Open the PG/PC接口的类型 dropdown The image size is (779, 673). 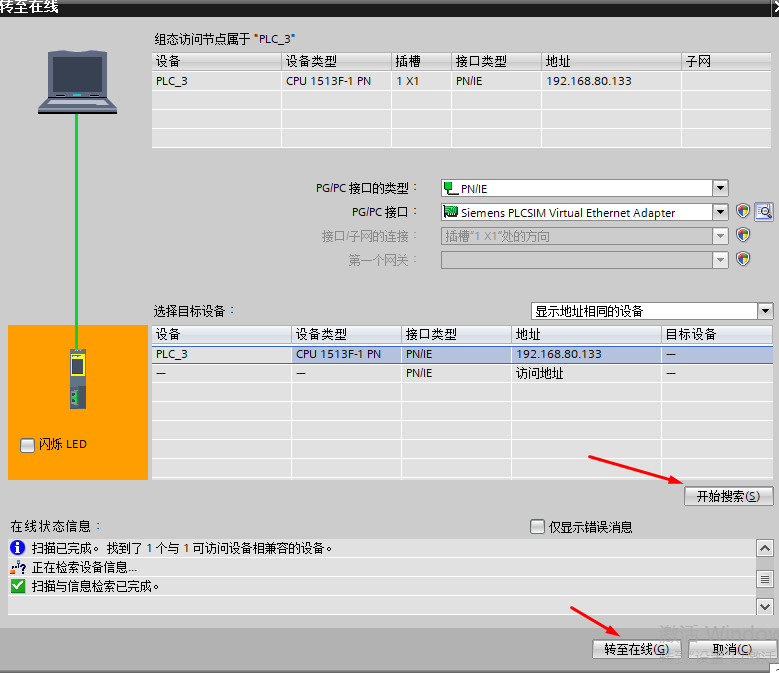pos(720,188)
